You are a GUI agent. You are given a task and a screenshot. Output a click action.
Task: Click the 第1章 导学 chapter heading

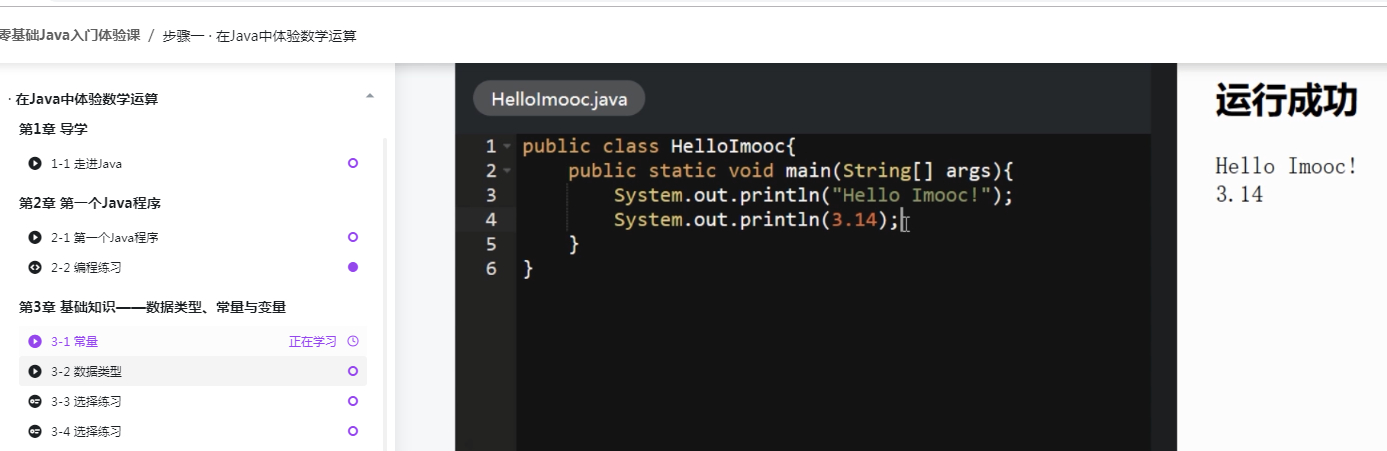[x=54, y=129]
